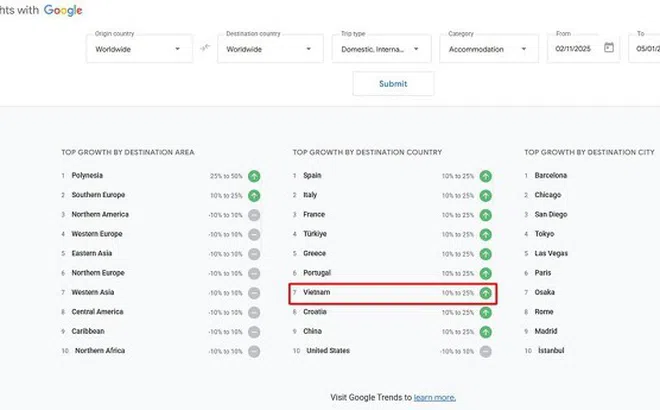The image size is (660, 410).
Task: Expand the Destination country dropdown
Action: click(x=272, y=47)
